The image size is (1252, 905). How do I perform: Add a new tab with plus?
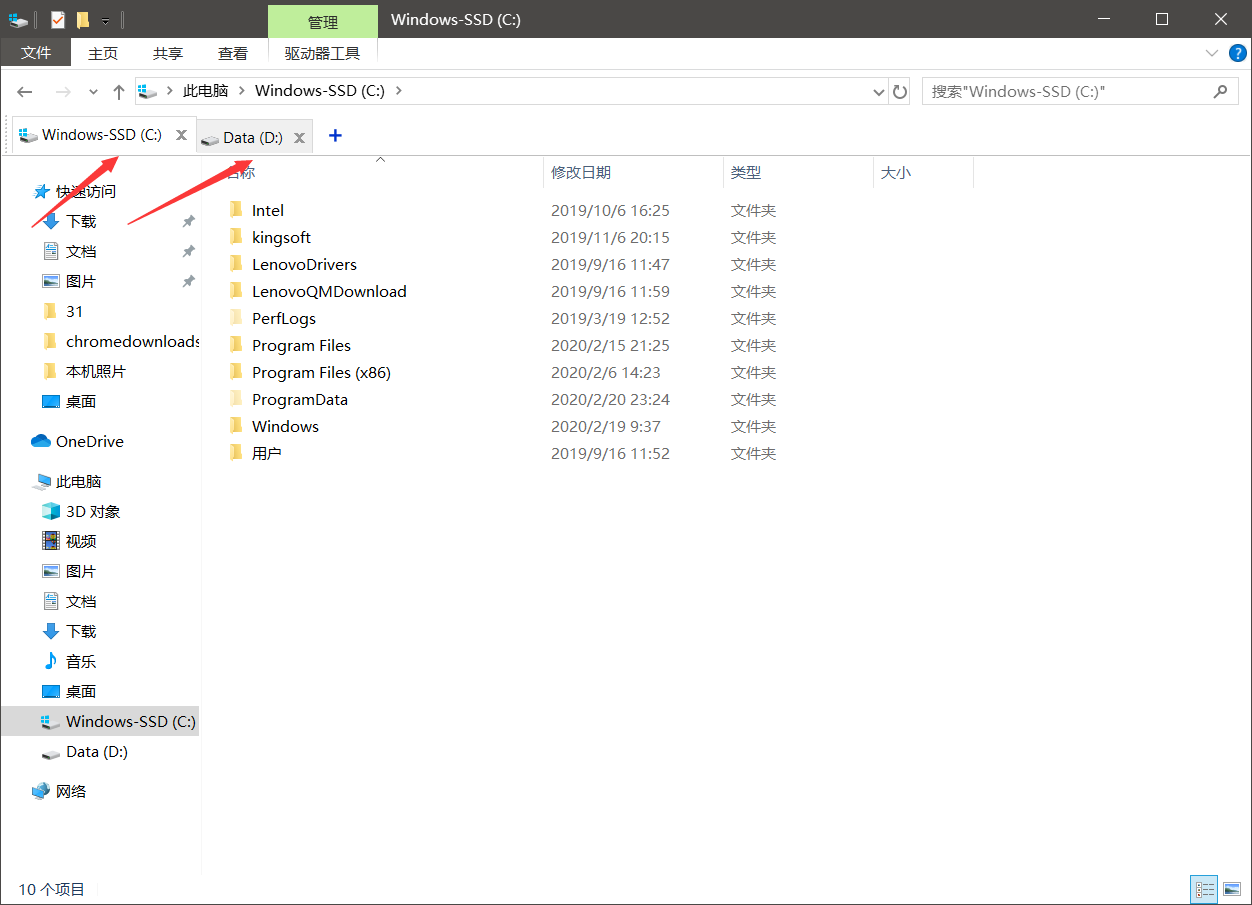pos(335,135)
